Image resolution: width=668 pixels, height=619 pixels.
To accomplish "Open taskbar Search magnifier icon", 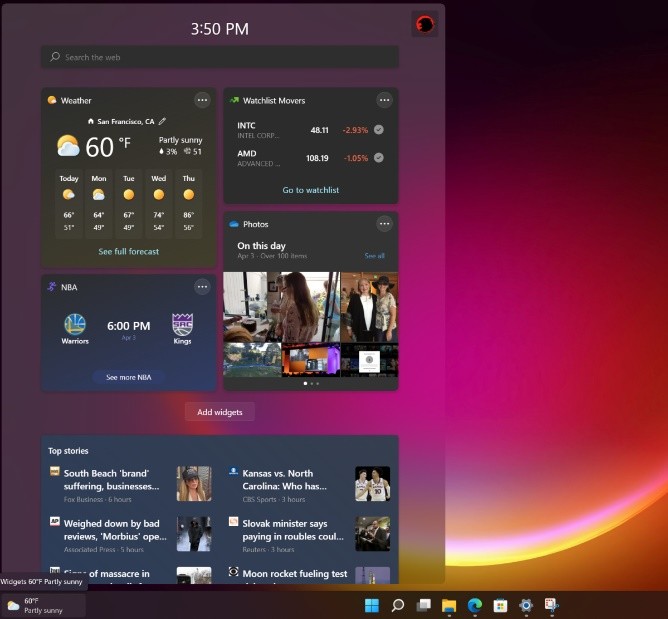I will 397,605.
